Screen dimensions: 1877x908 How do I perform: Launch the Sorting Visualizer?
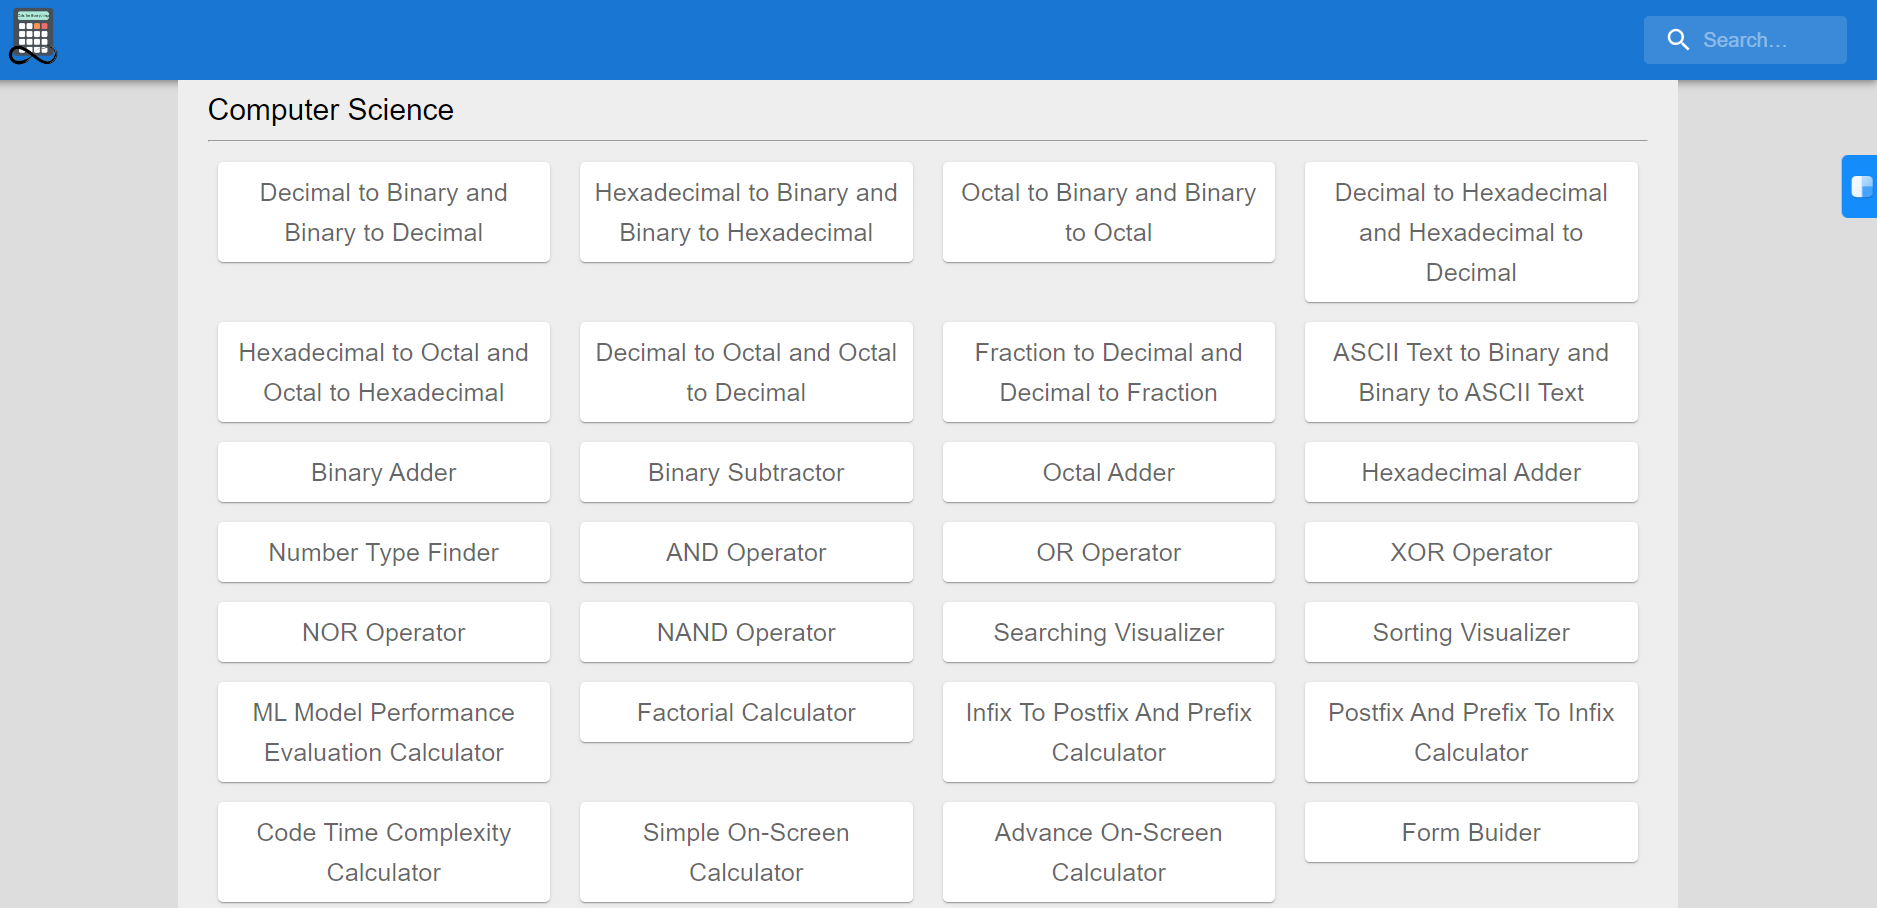[1471, 632]
